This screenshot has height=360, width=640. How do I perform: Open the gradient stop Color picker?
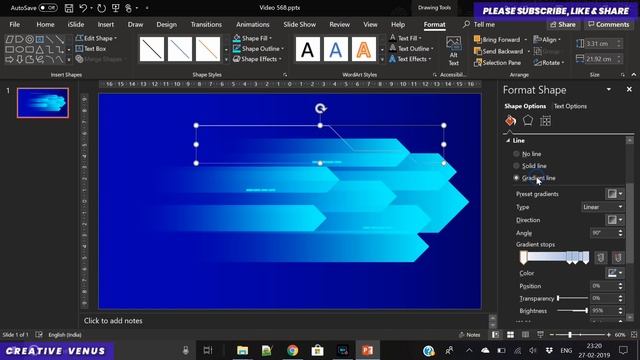pos(614,273)
